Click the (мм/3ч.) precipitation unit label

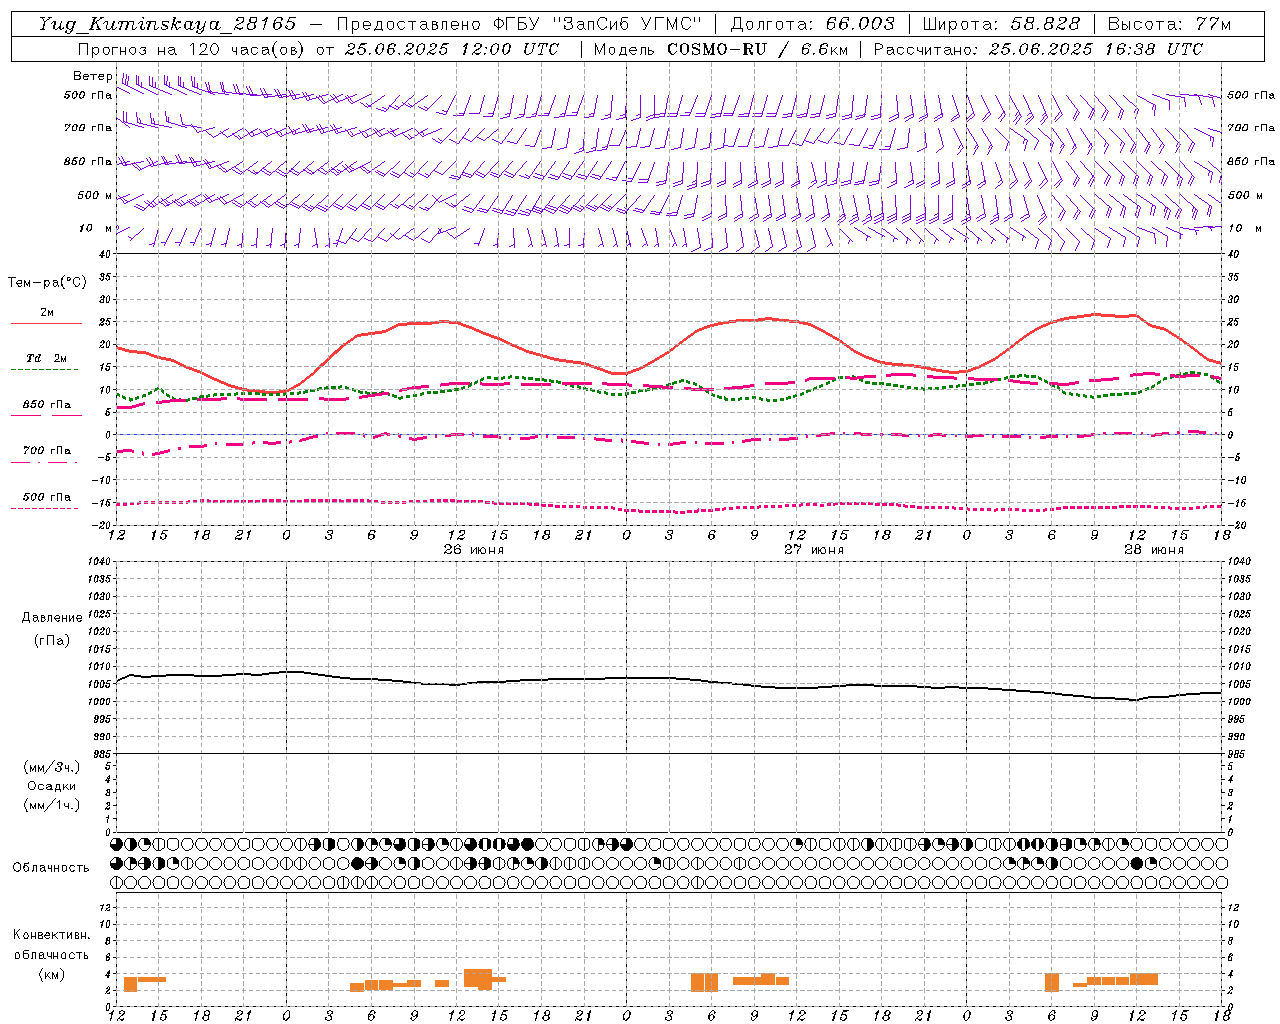(x=52, y=767)
